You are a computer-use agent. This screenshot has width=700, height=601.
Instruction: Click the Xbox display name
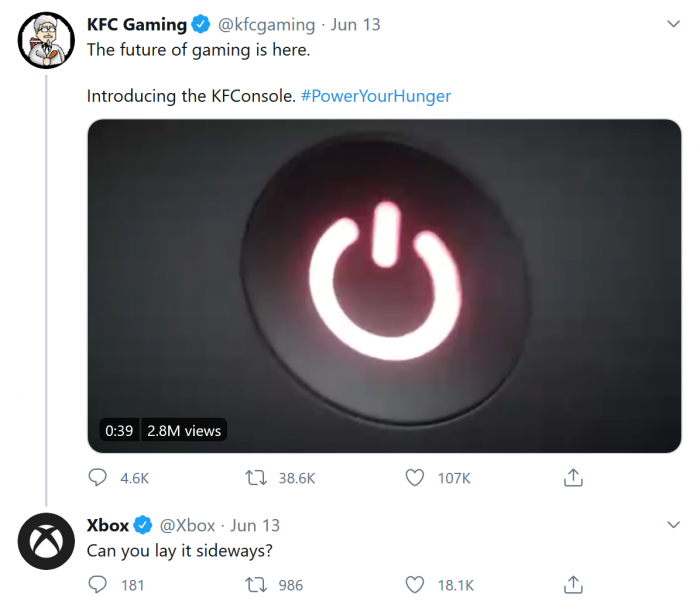pos(108,525)
